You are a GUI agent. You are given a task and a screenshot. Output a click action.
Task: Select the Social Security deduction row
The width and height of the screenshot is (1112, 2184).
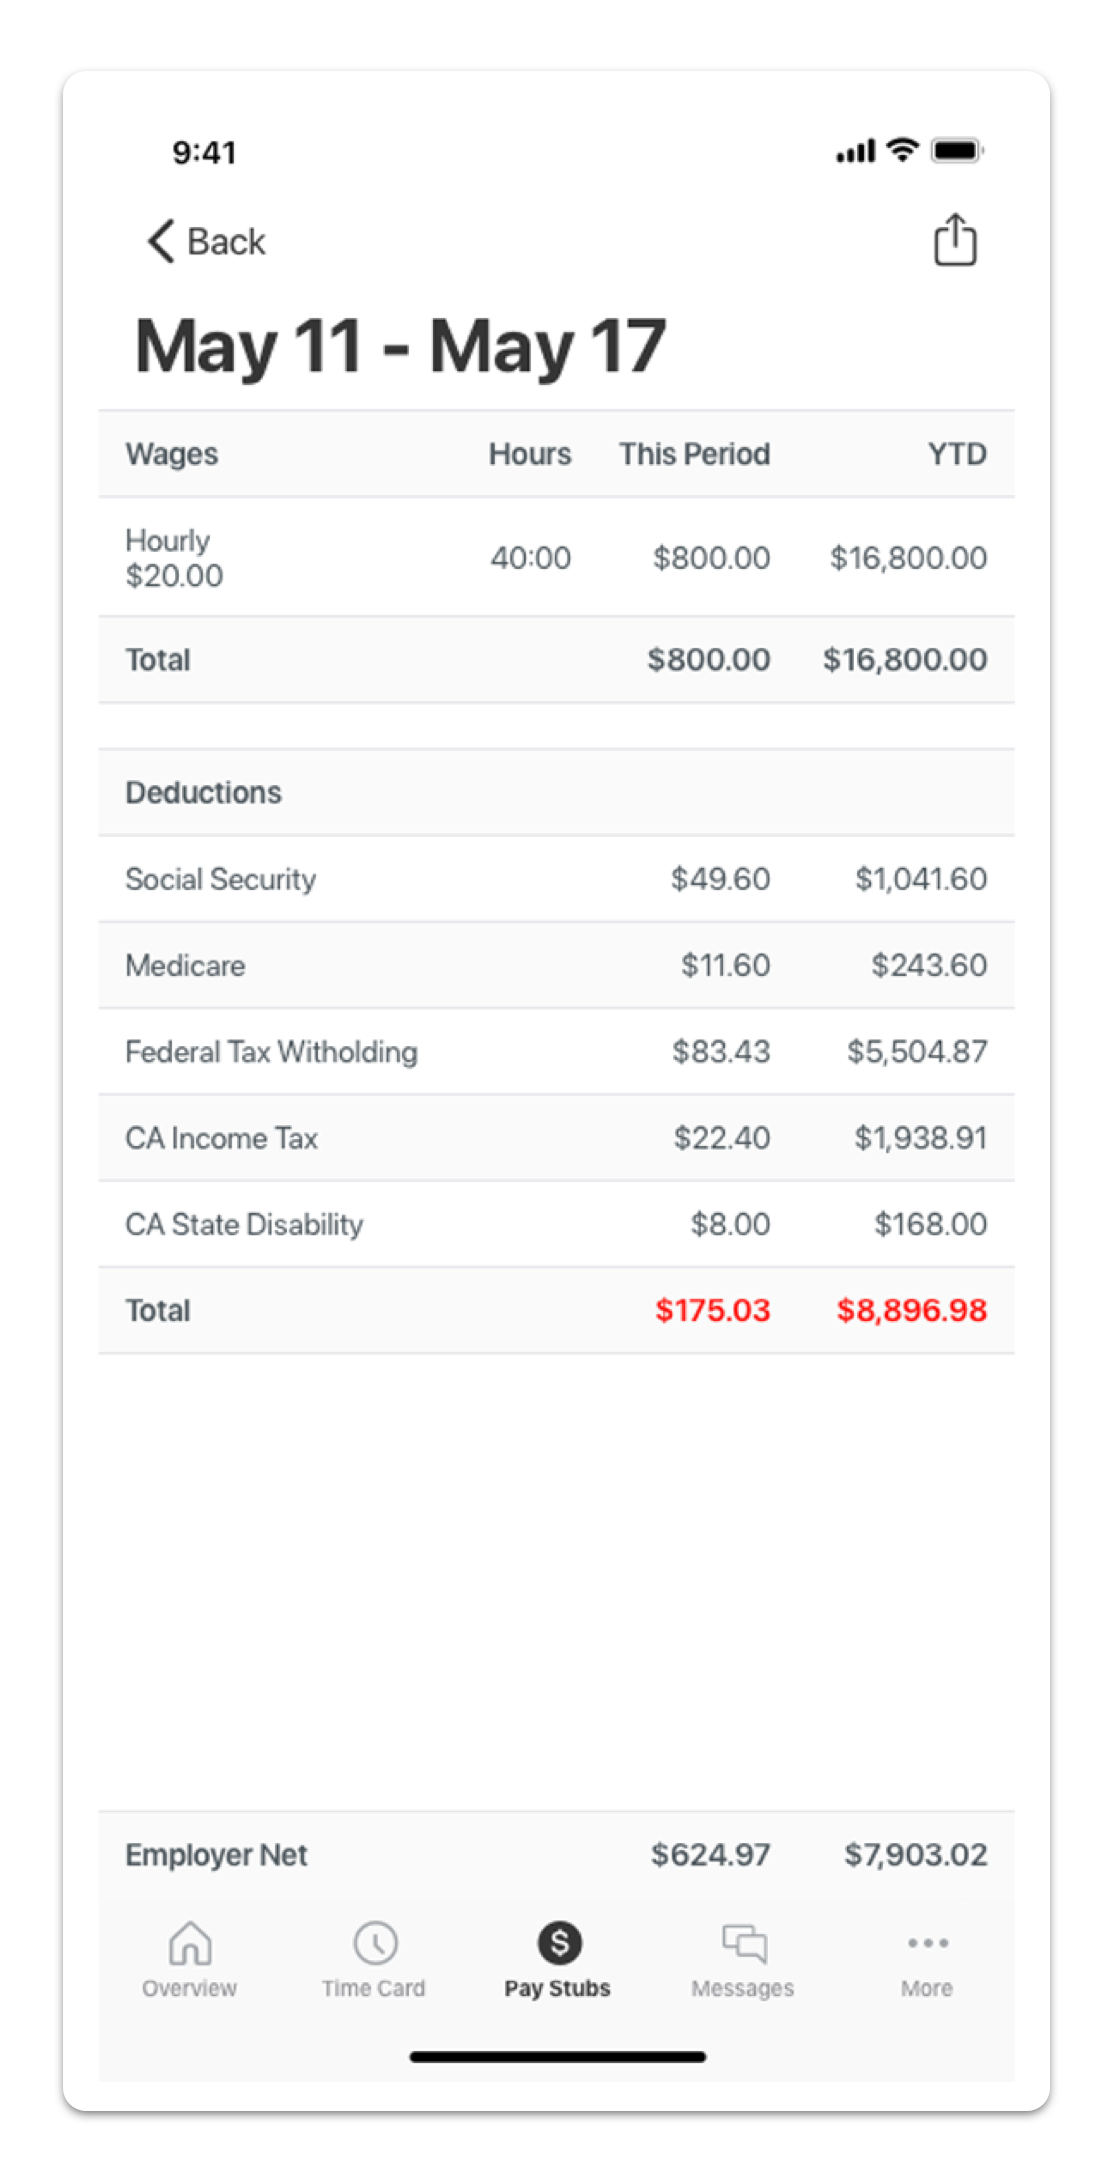click(x=556, y=878)
